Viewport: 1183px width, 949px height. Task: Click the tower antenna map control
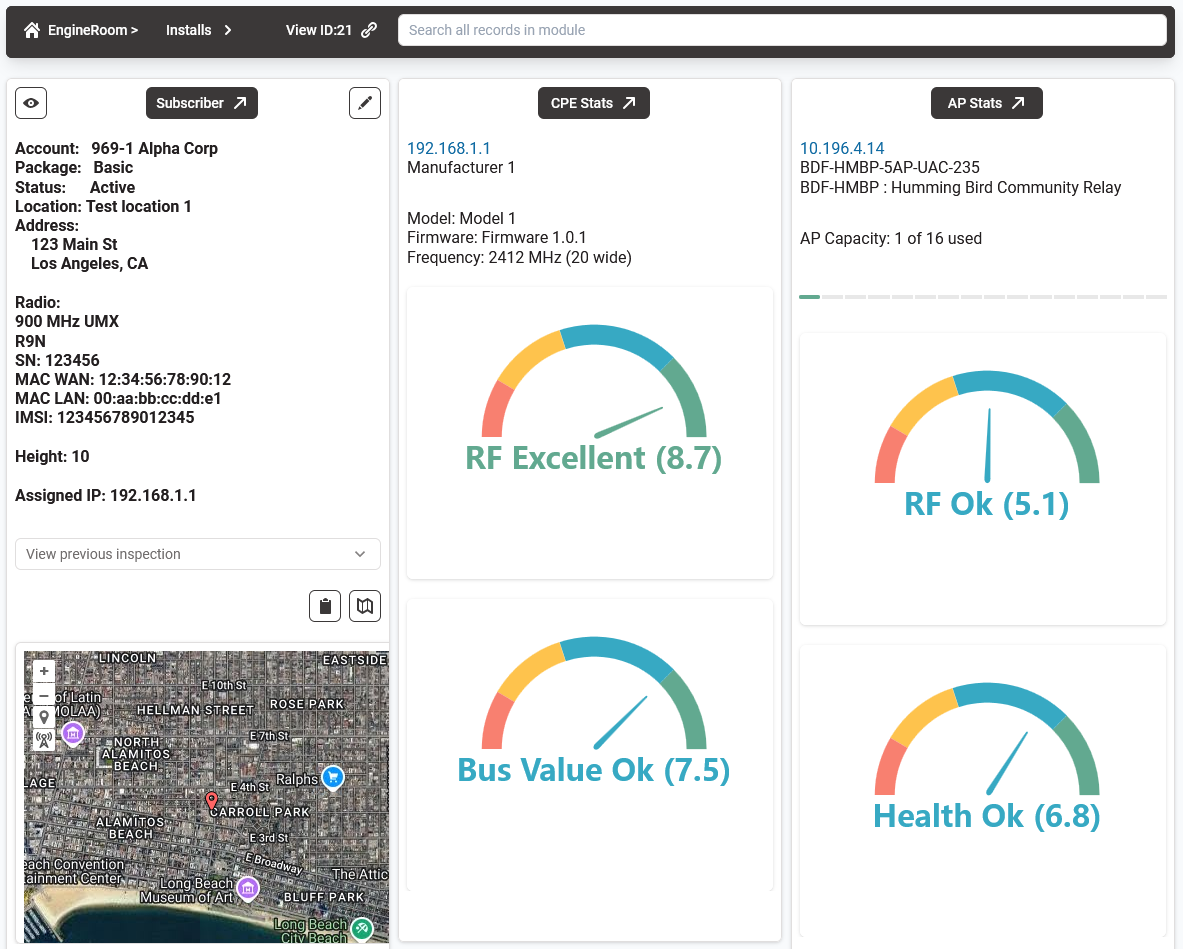[x=44, y=740]
